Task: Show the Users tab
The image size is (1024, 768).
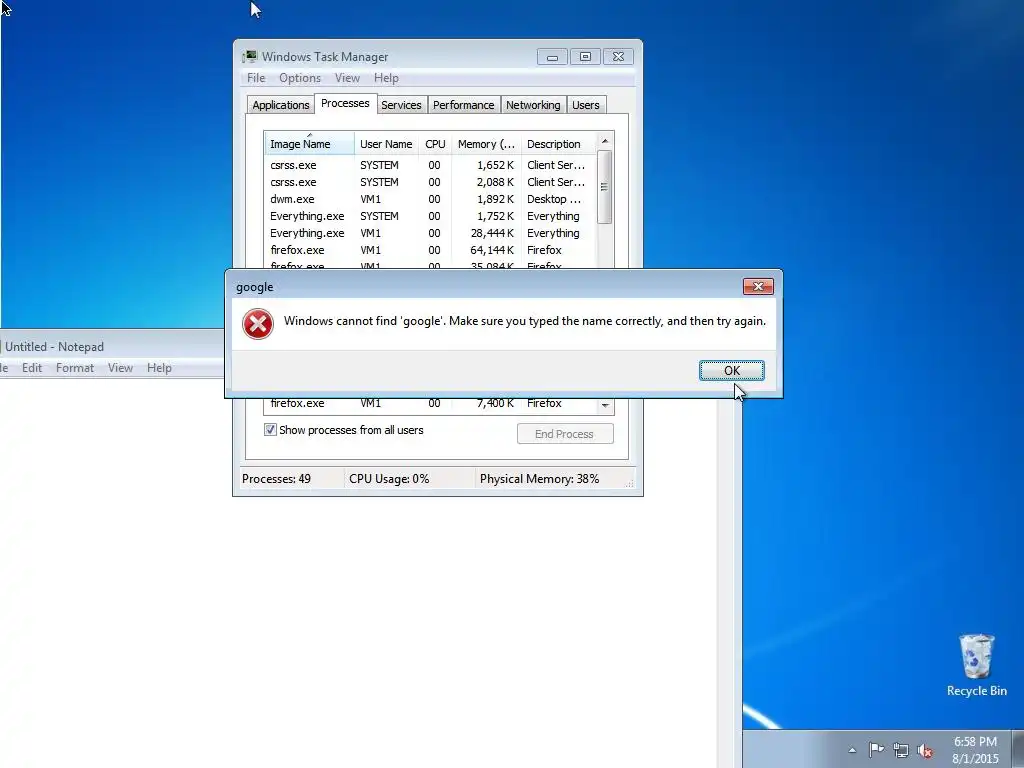Action: coord(585,105)
